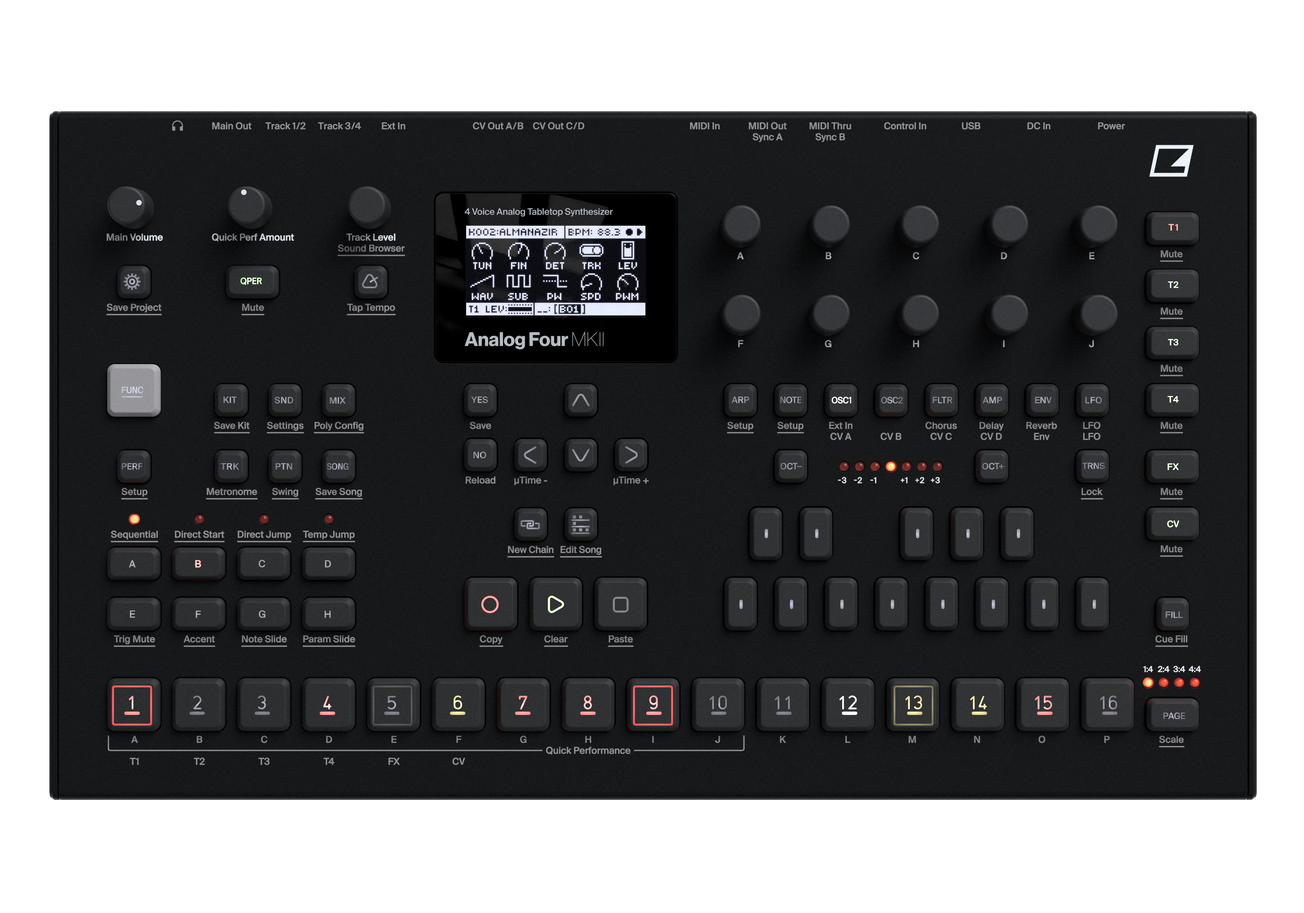Click bank H Param Slide button

click(328, 614)
